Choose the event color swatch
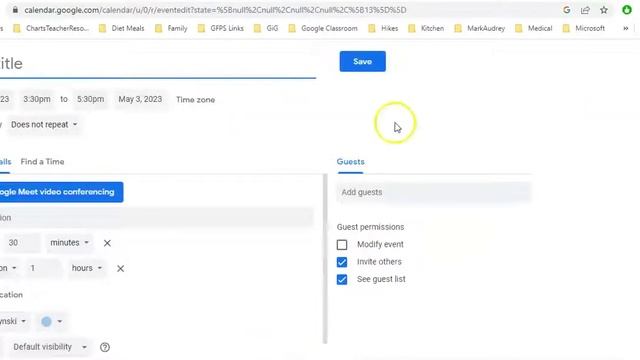Screen dimensions: 640x360 pos(51,321)
